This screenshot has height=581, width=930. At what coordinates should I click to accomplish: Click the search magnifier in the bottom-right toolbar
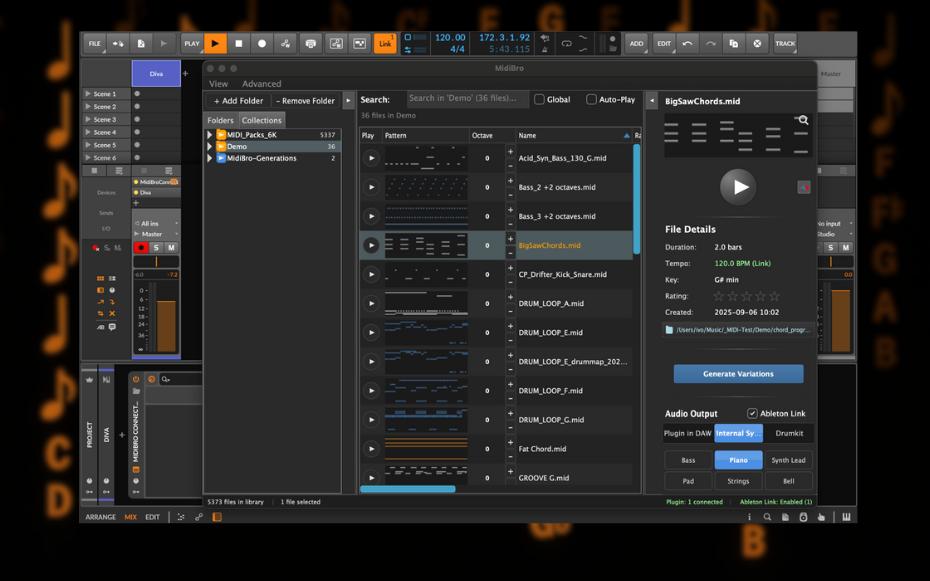(x=767, y=517)
